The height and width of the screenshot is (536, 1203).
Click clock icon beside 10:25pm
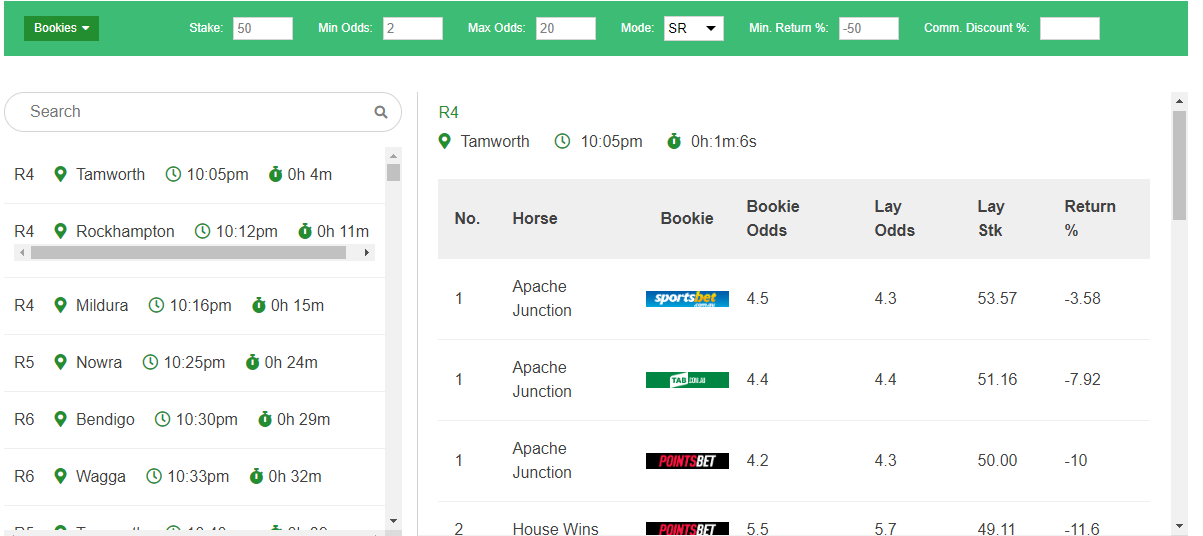[150, 362]
